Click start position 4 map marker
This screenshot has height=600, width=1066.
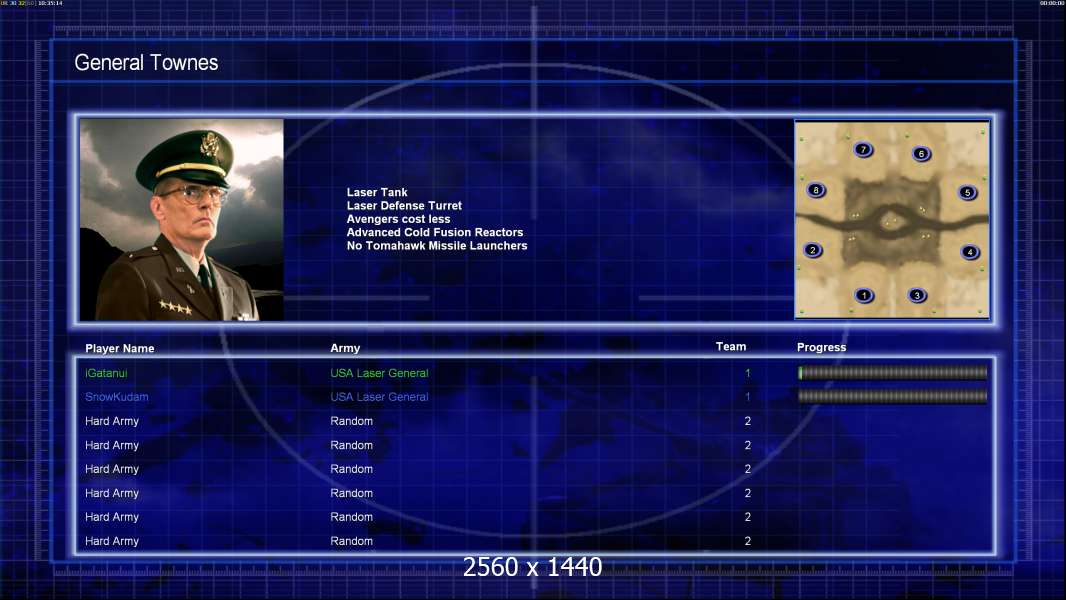click(970, 252)
